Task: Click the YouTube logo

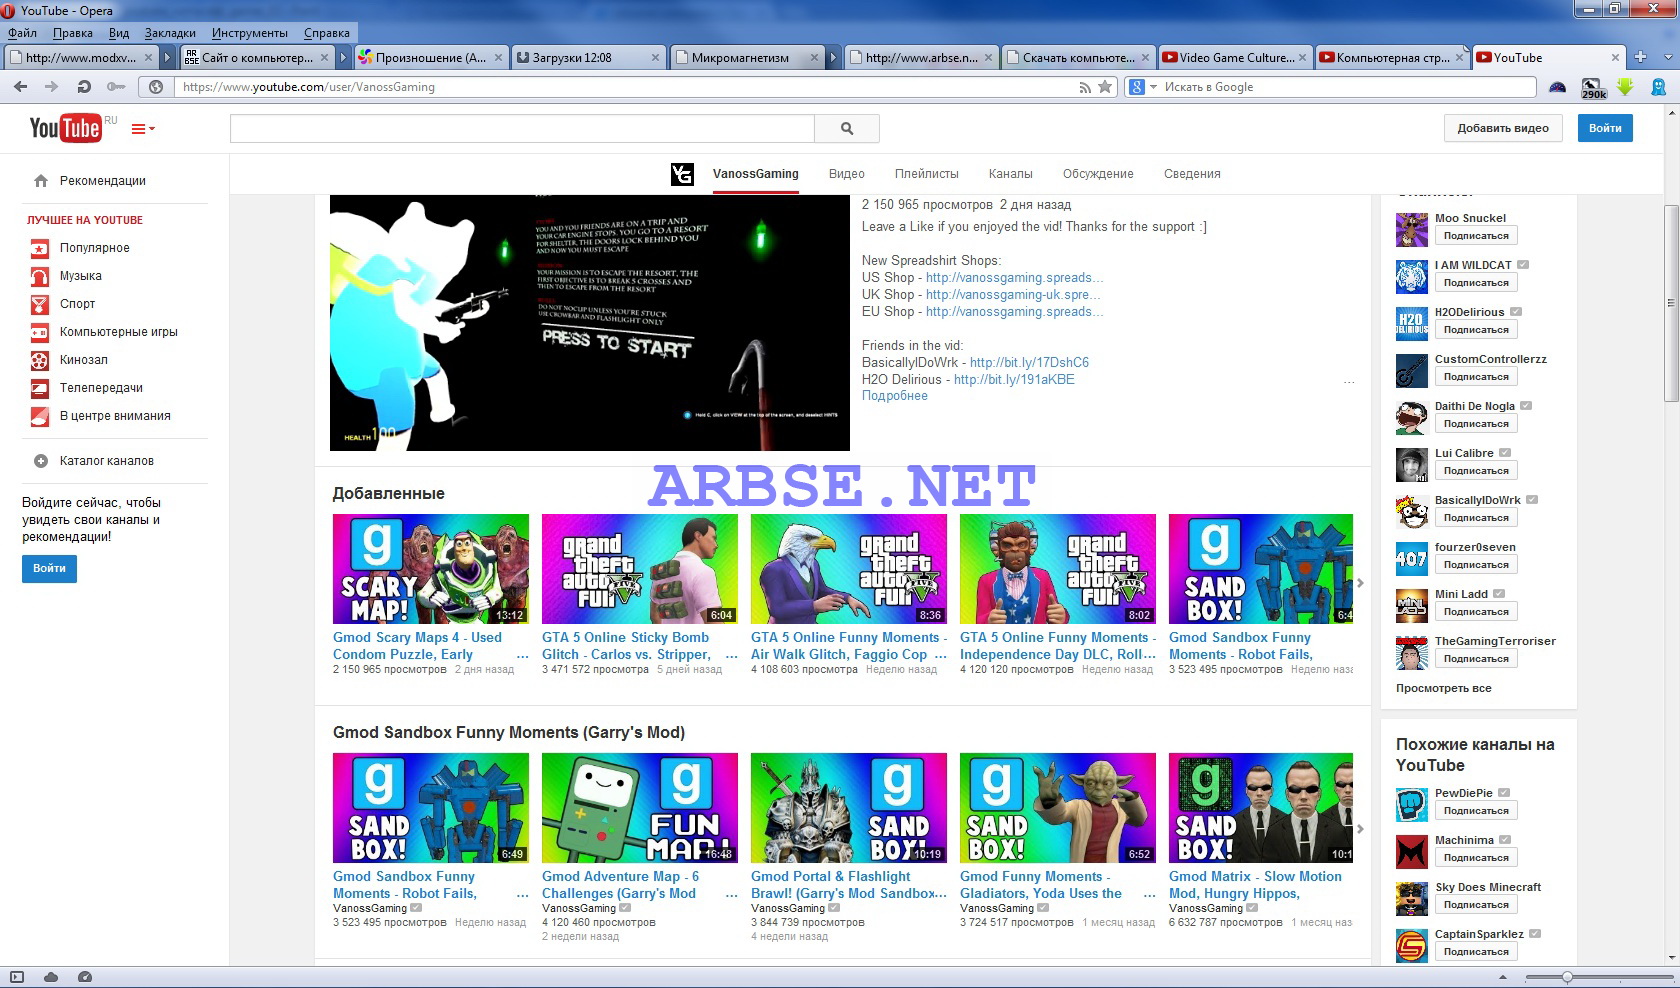Action: point(65,128)
